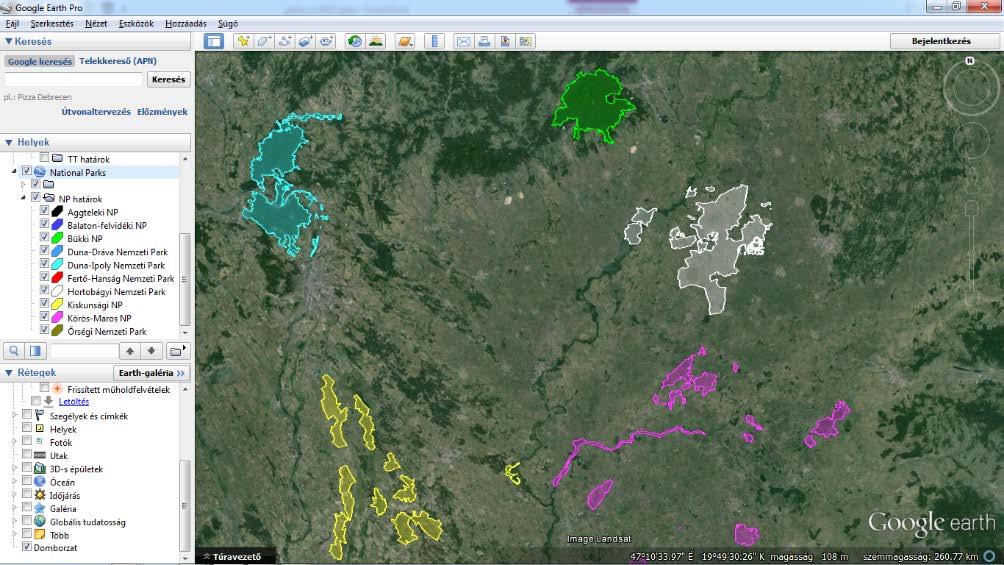Select the ruler tool icon
Image resolution: width=1004 pixels, height=565 pixels.
[434, 41]
